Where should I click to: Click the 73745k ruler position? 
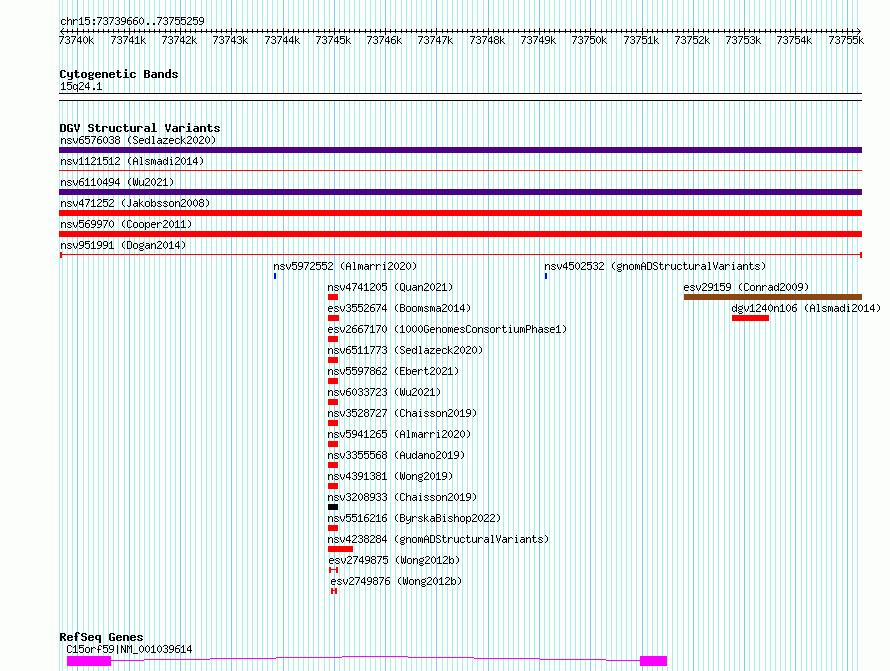(x=333, y=40)
